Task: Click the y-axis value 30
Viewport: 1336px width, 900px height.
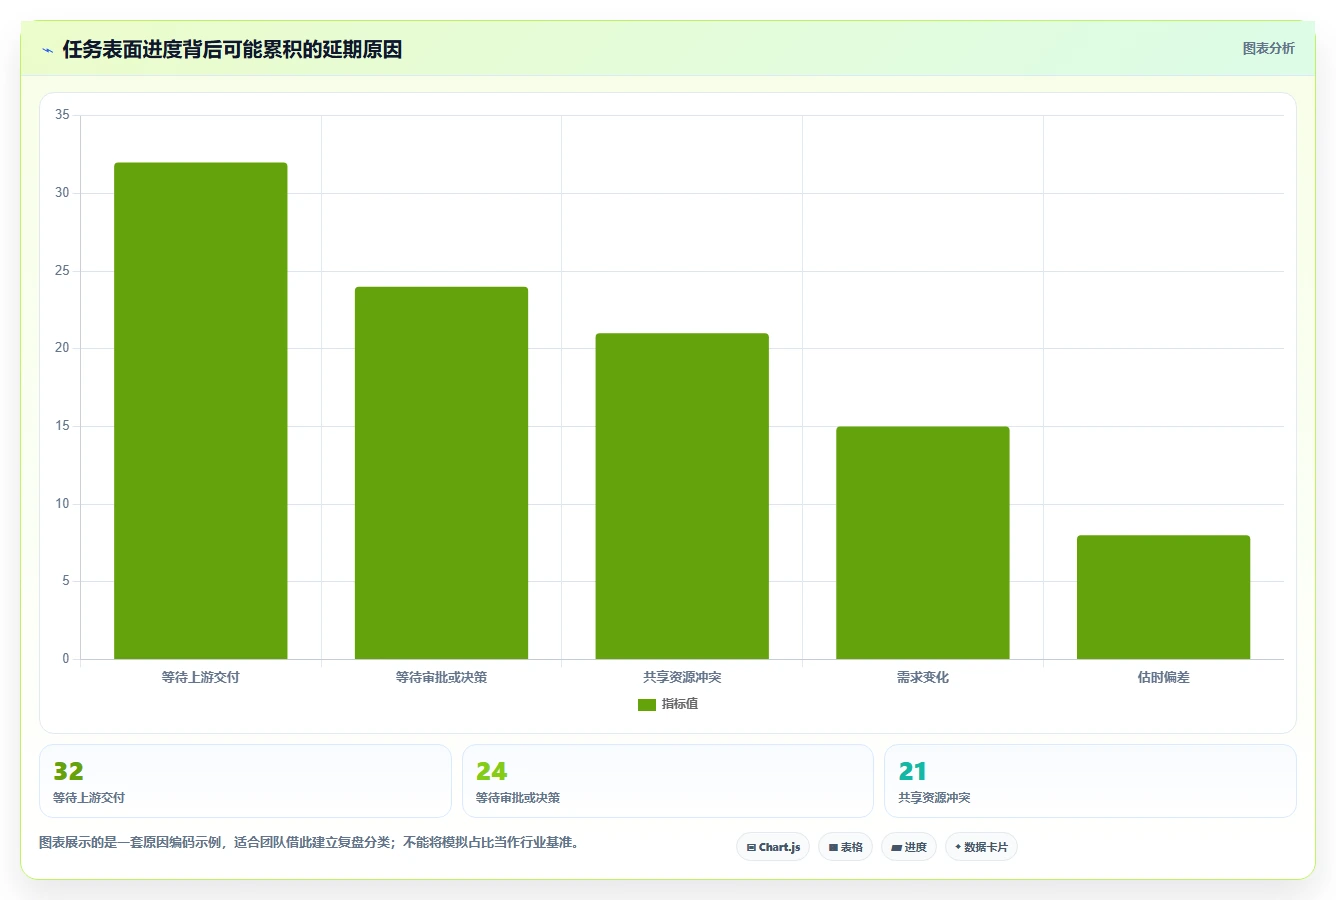Action: (x=62, y=193)
